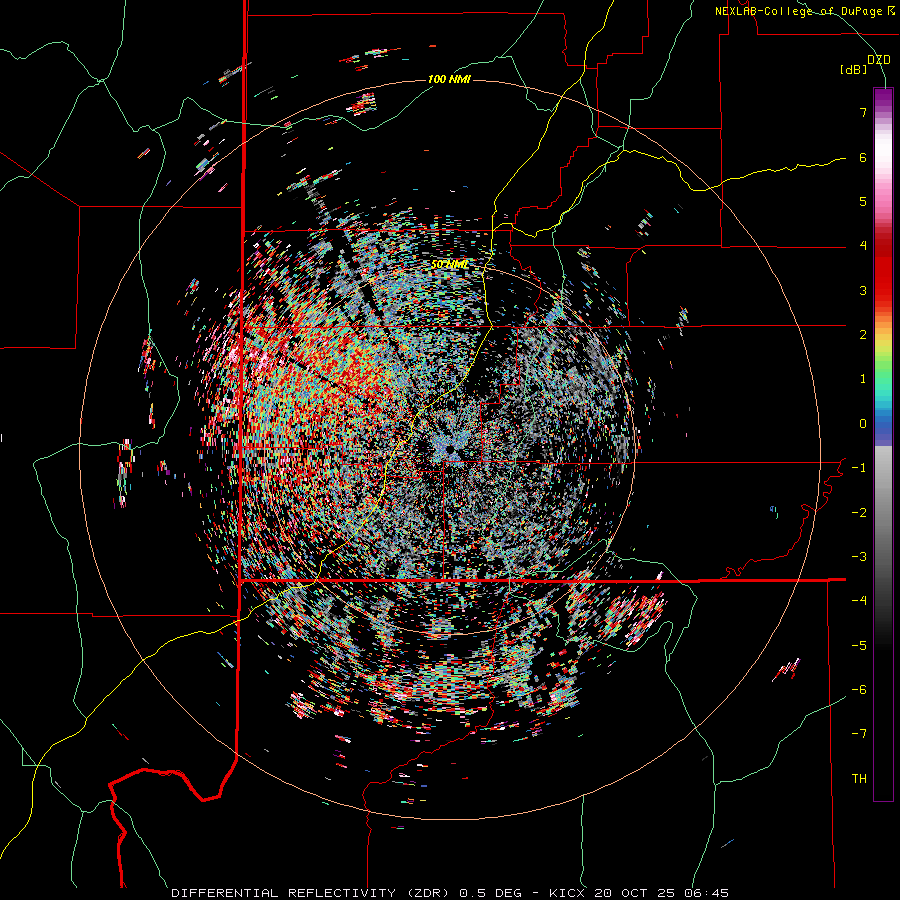Select the 3 value on the scale

863,290
